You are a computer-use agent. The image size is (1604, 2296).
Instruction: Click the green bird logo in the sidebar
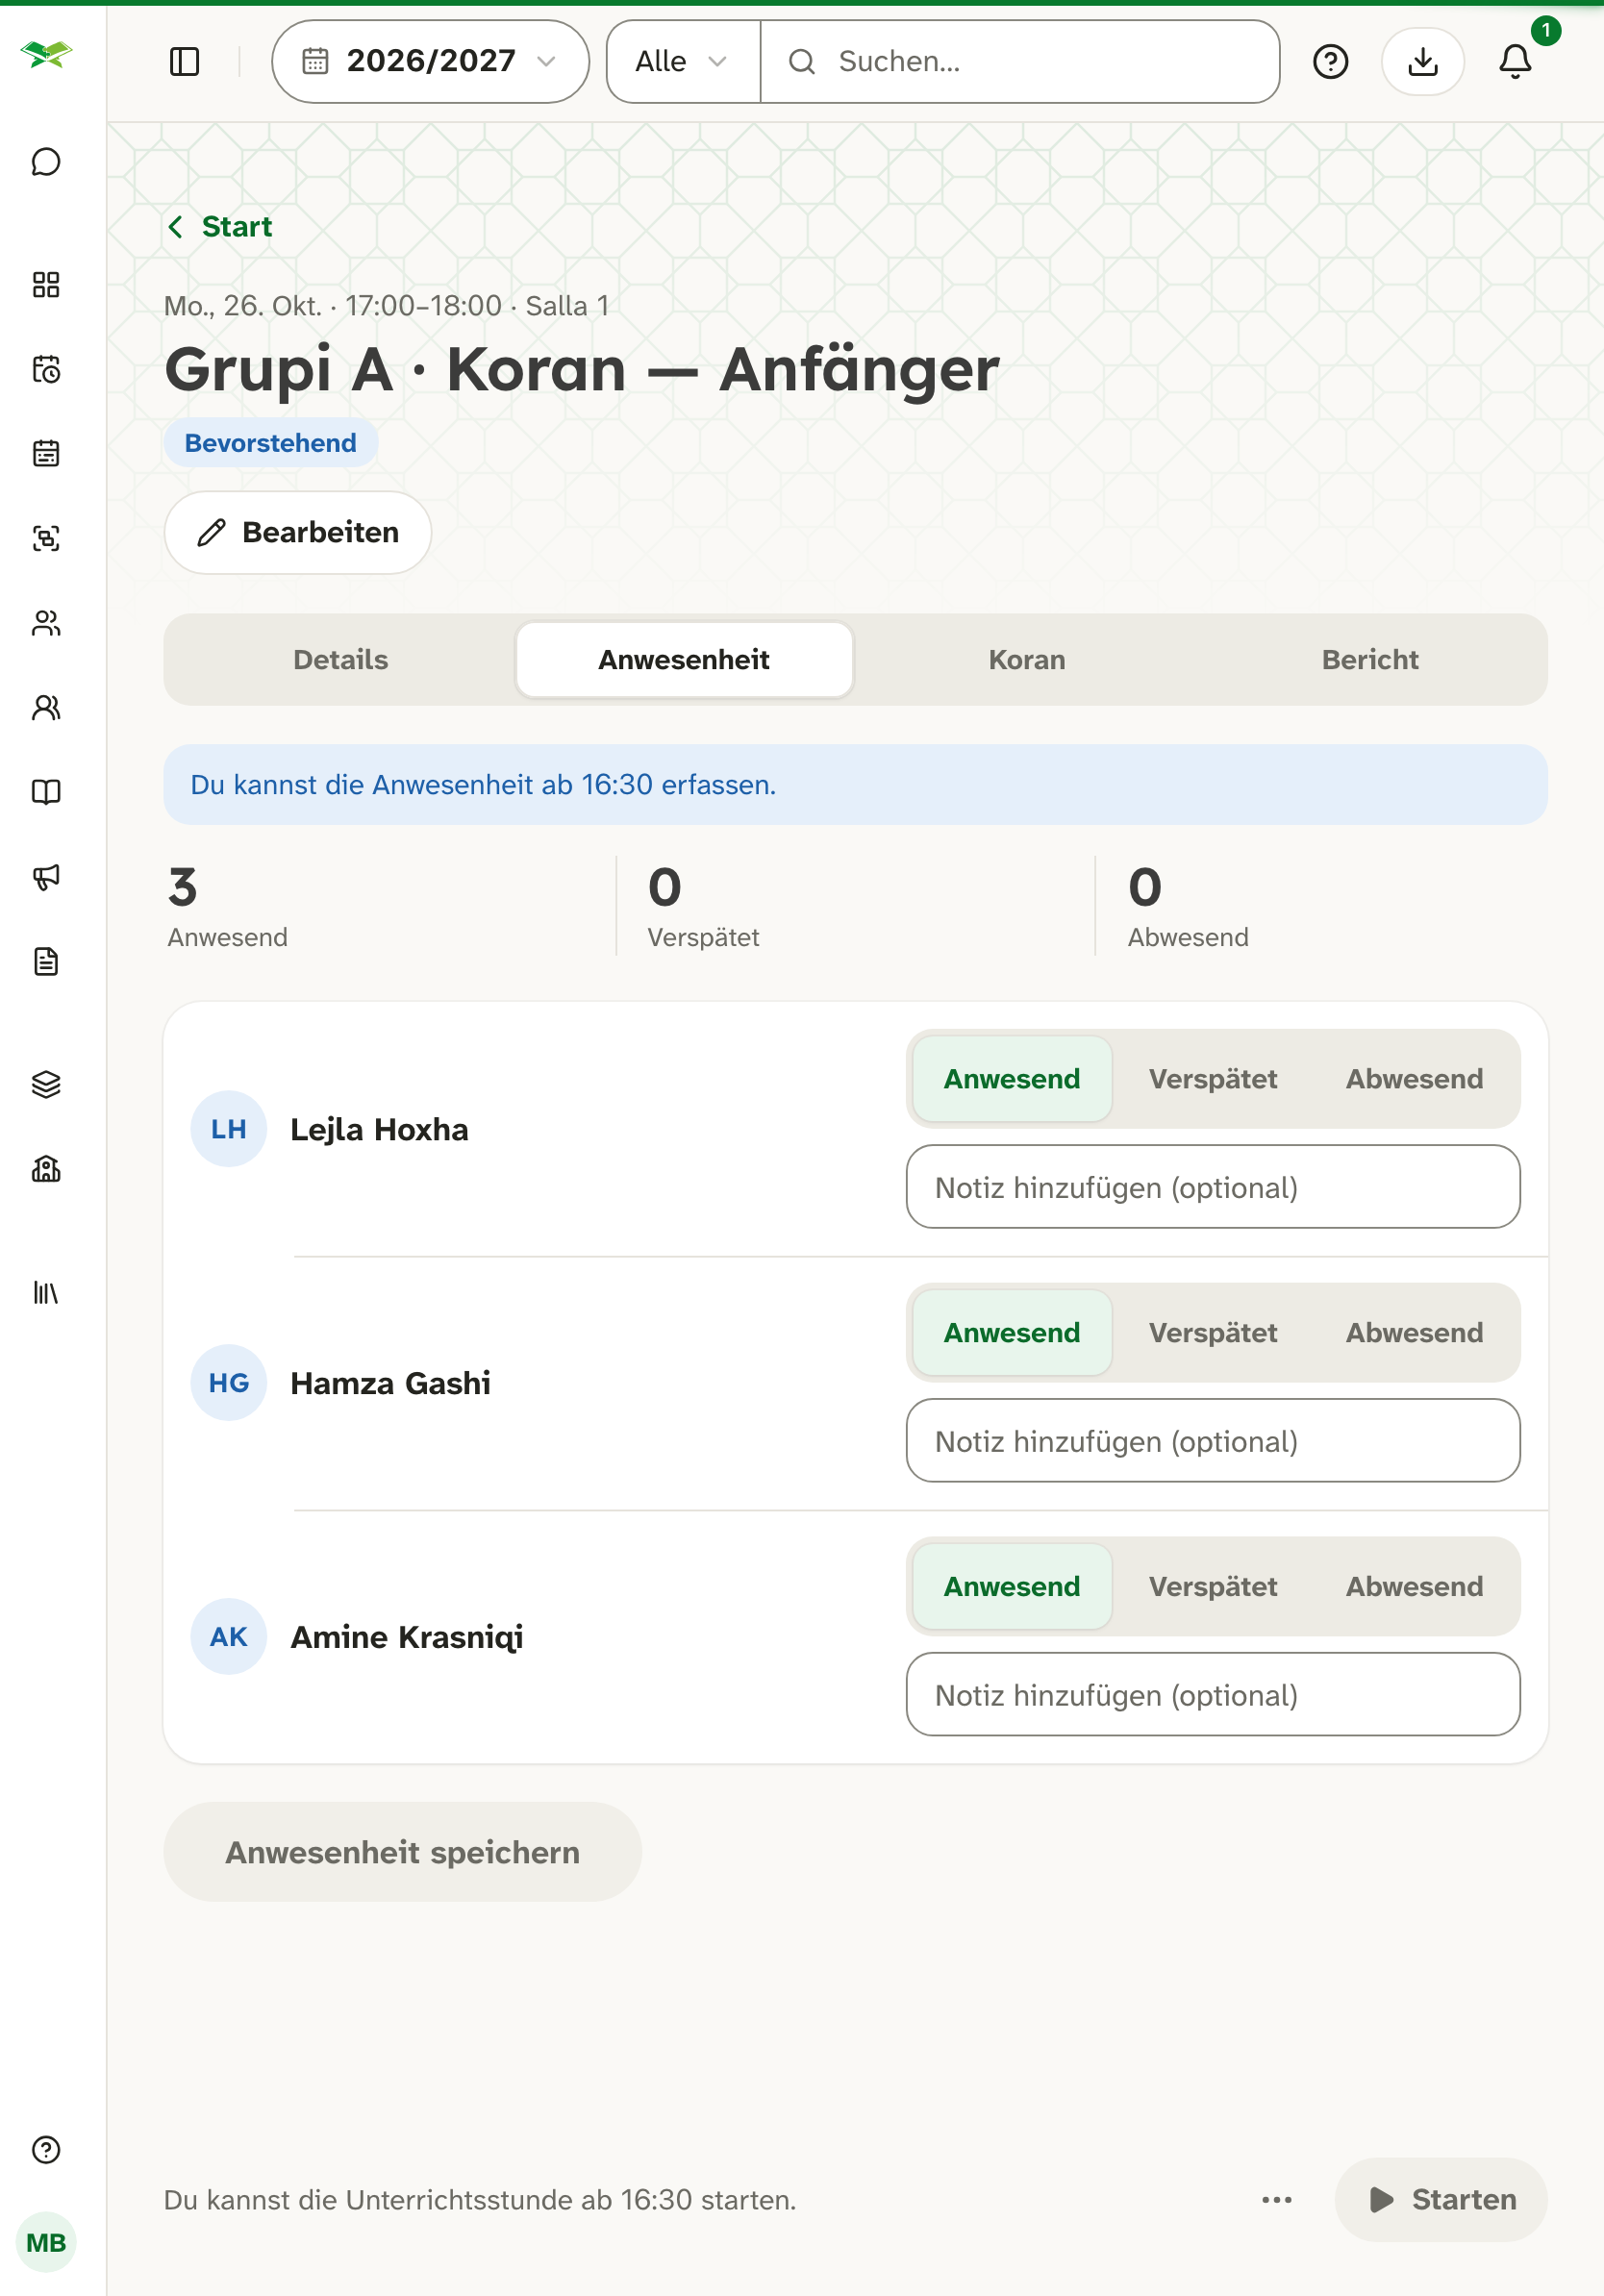(46, 54)
